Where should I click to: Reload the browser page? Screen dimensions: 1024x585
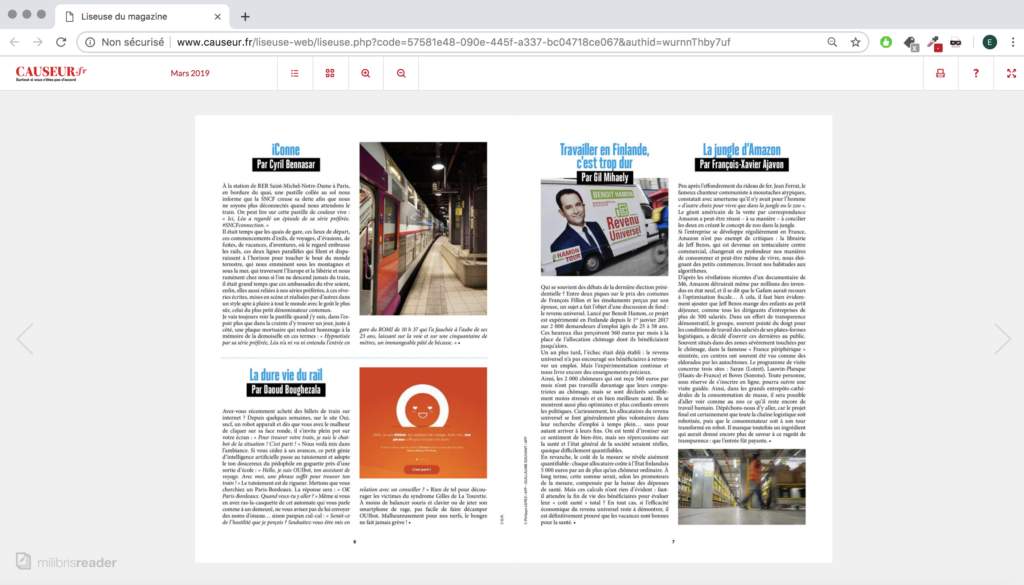point(61,42)
